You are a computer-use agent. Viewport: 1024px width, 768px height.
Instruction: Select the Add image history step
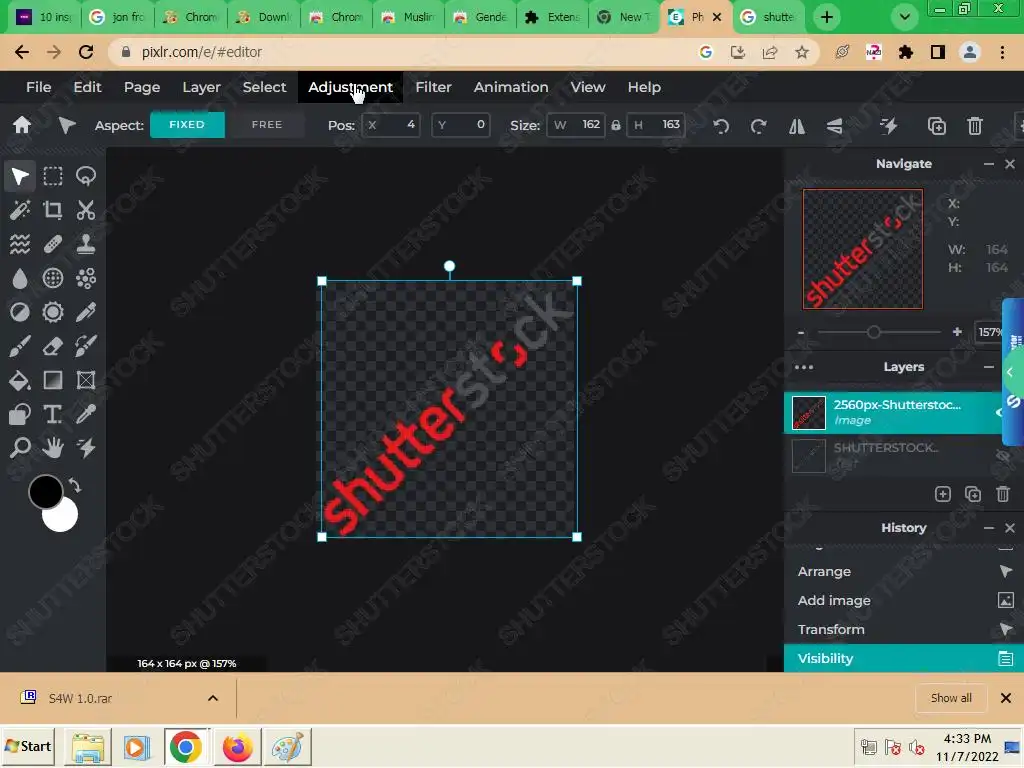(904, 600)
